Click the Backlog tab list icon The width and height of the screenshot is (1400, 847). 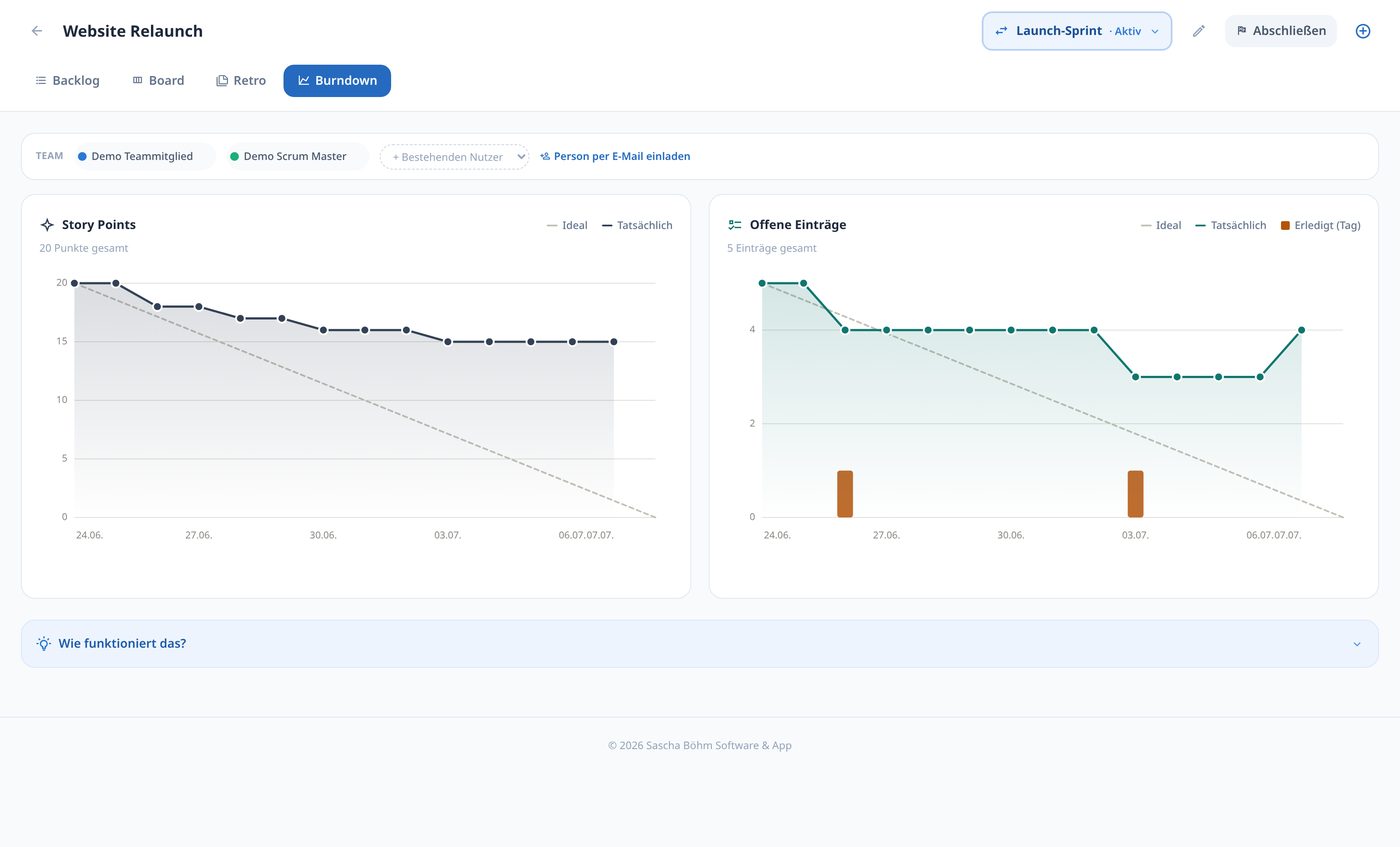[x=41, y=81]
